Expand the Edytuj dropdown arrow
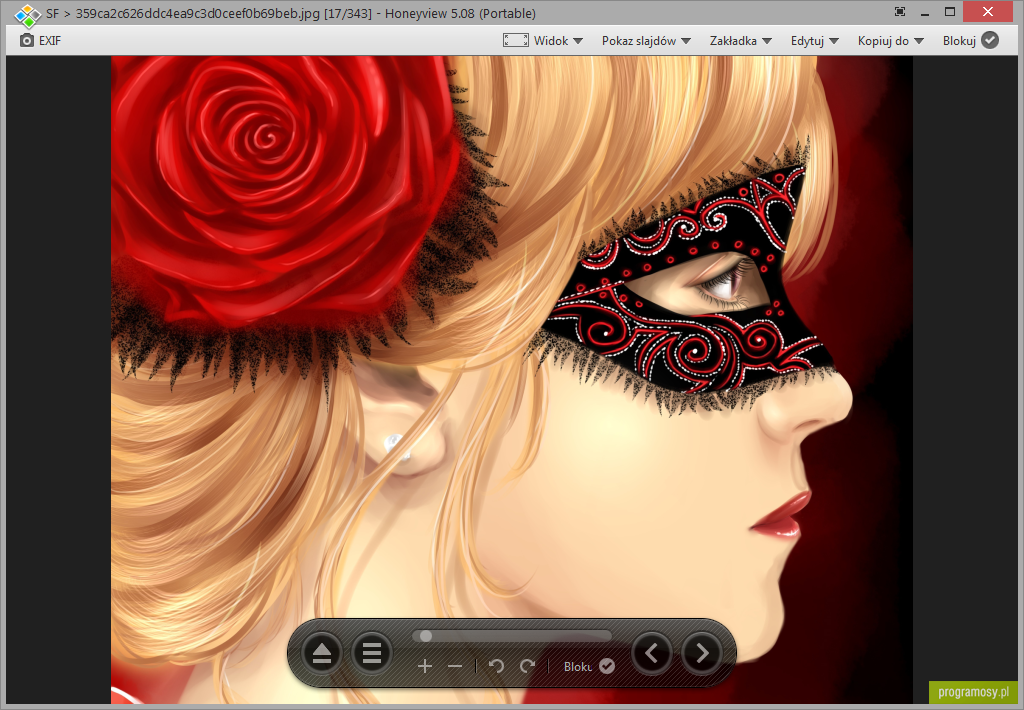This screenshot has width=1024, height=710. [x=833, y=41]
